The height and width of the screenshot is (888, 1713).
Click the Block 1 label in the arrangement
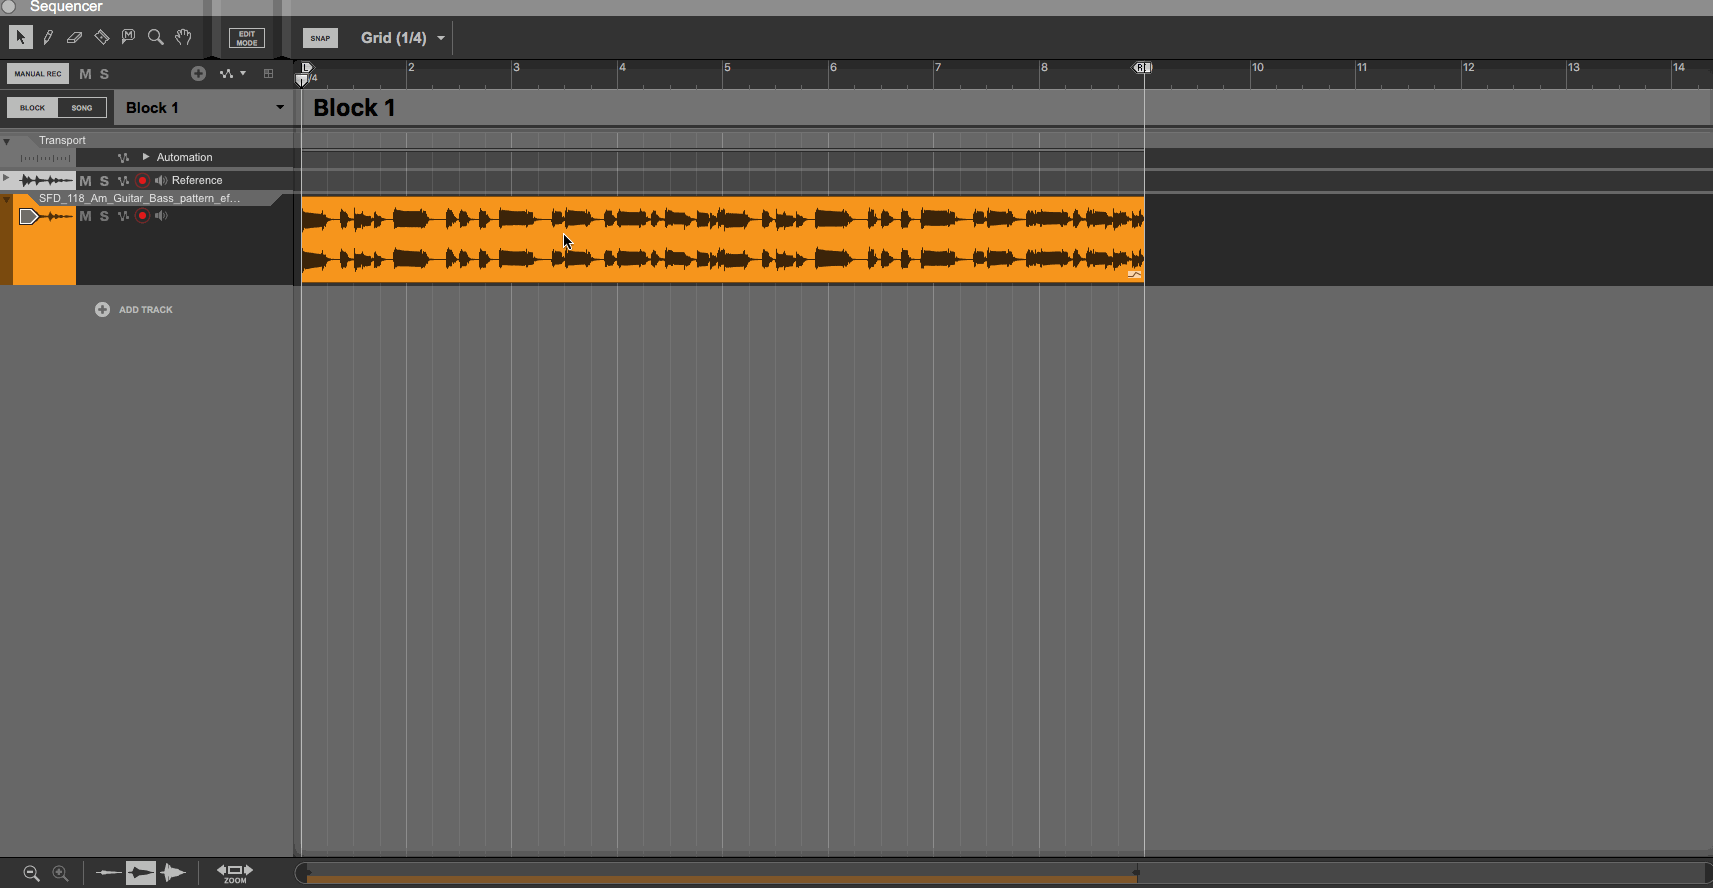tap(354, 108)
